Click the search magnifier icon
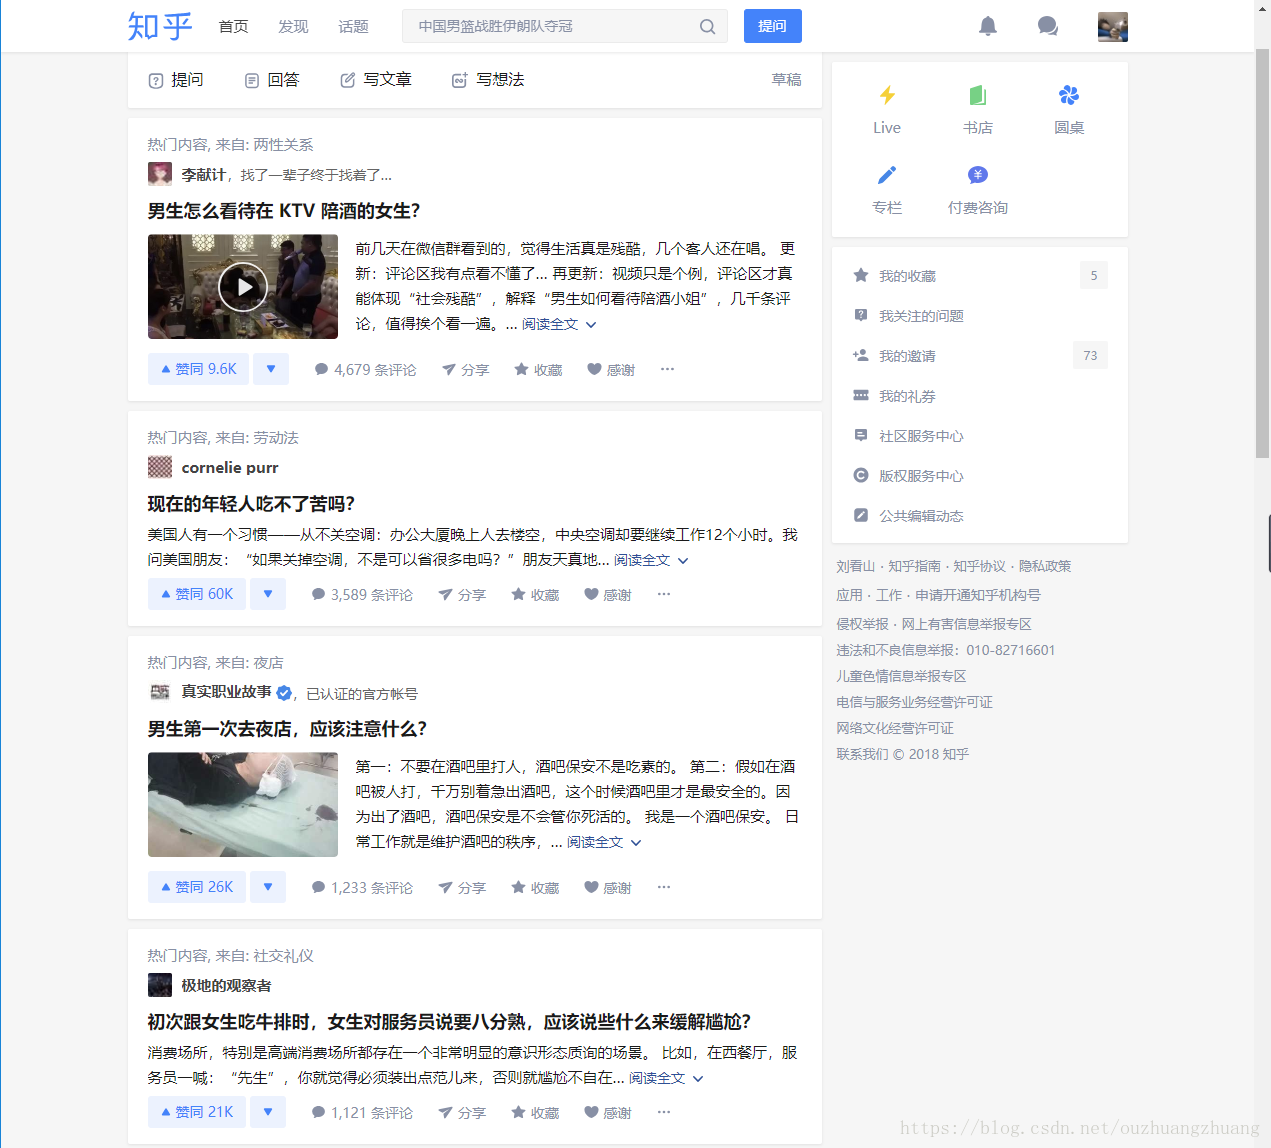 707,27
